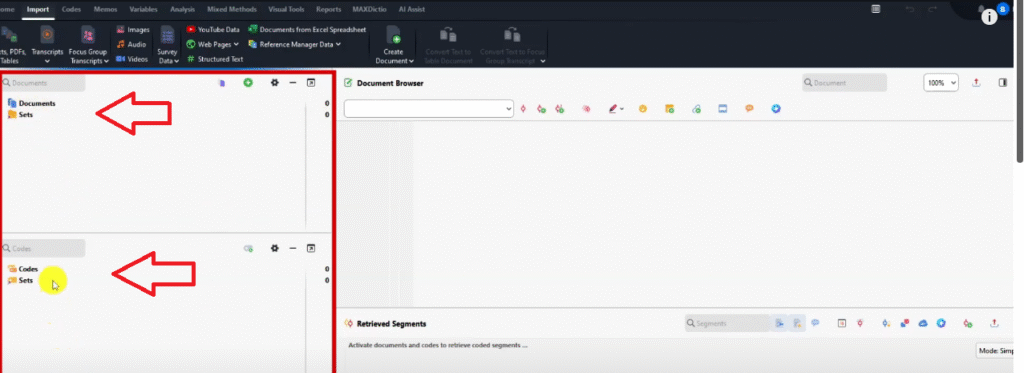Export retrieved segments
The image size is (1024, 373).
click(x=995, y=323)
